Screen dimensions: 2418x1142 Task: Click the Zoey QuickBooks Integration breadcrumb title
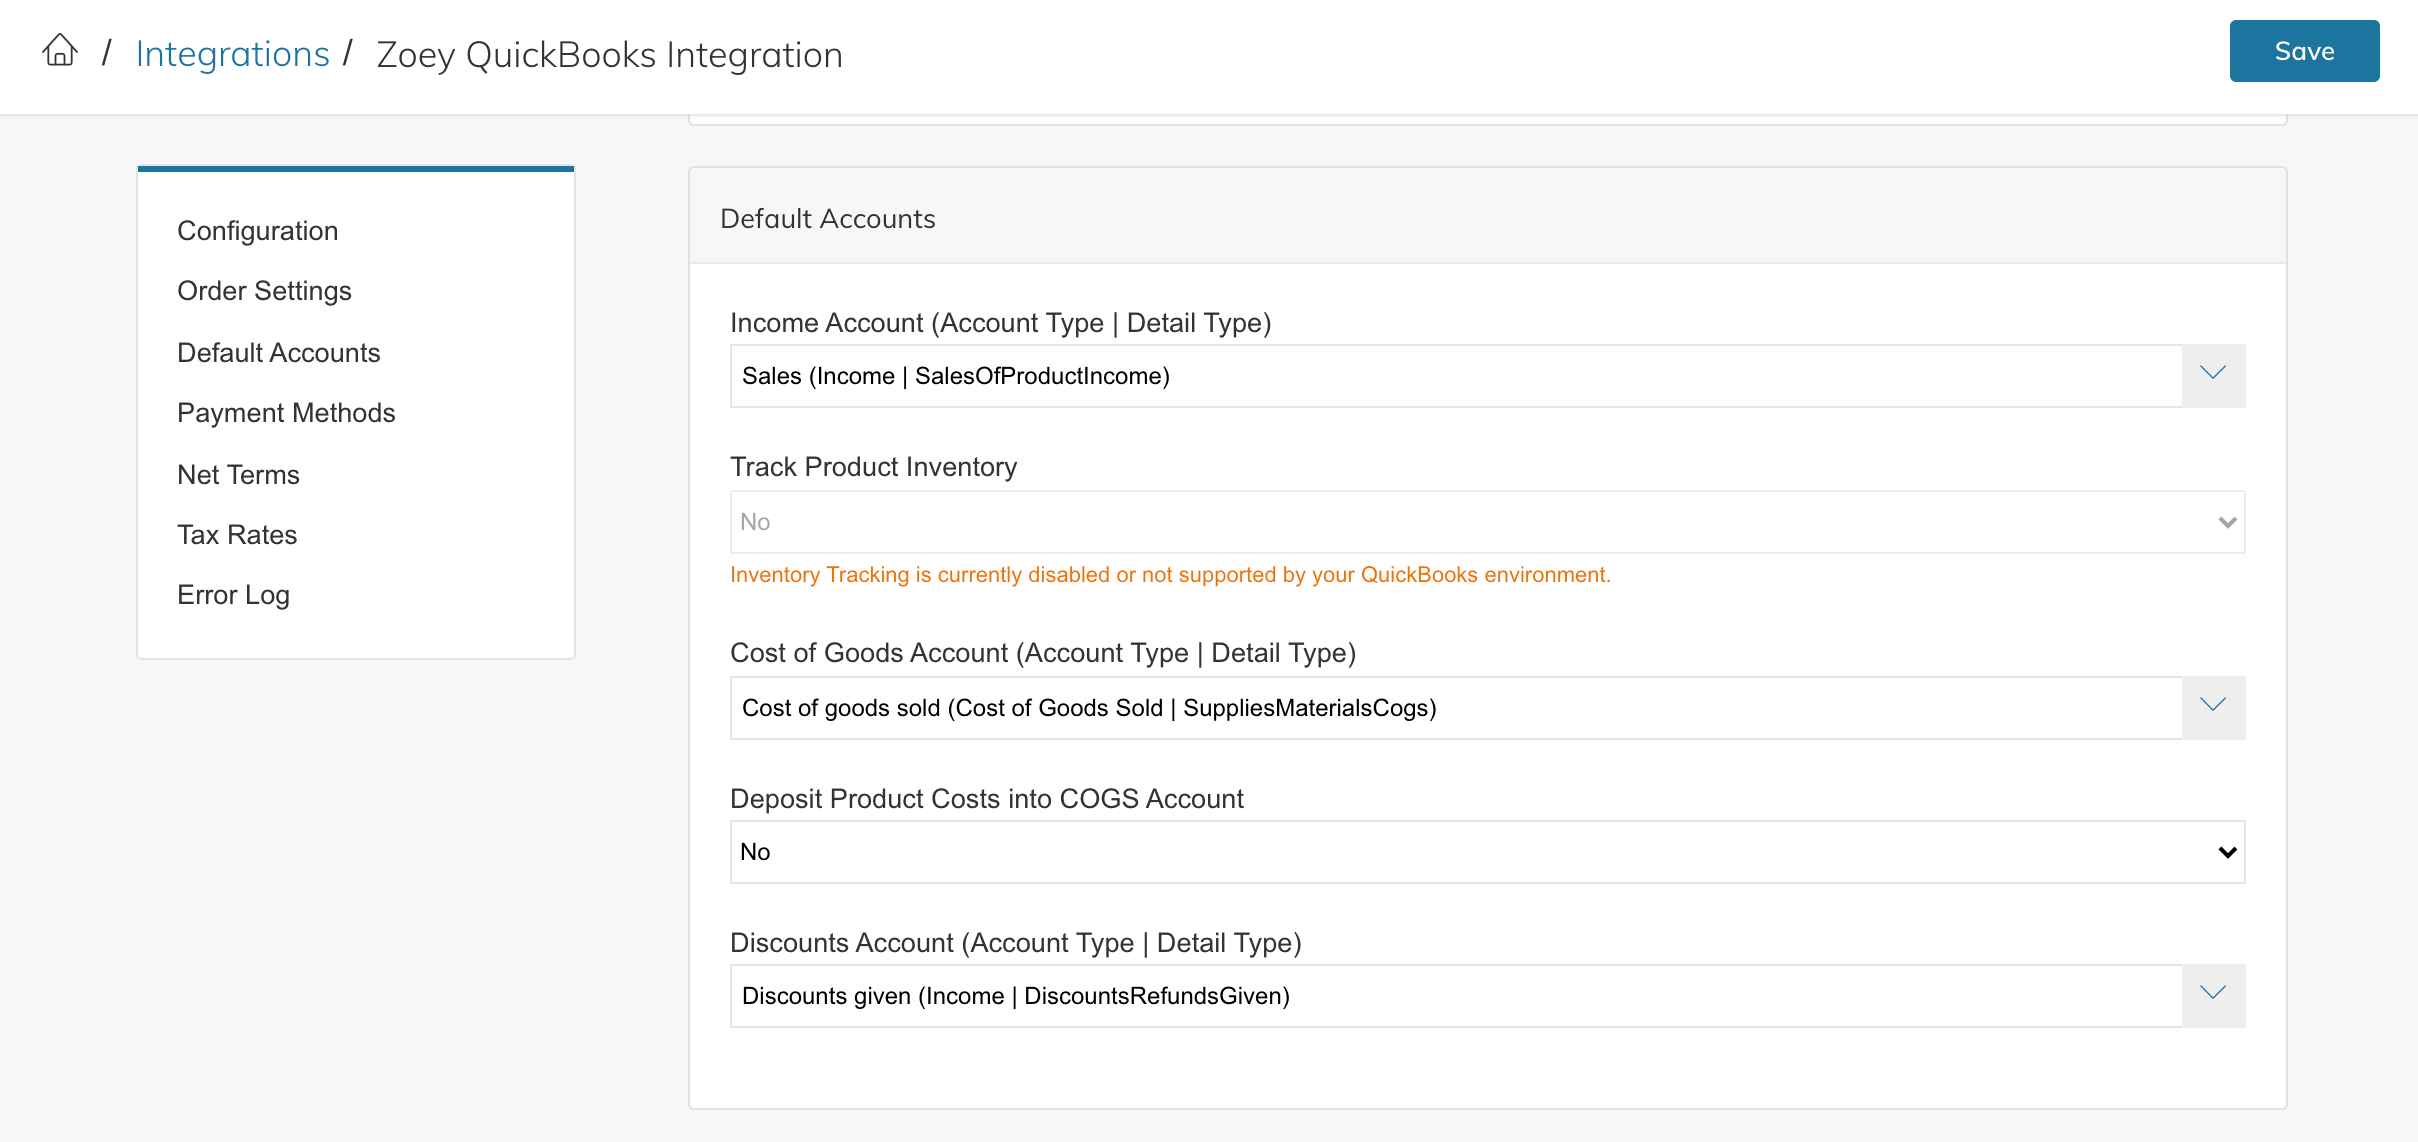(x=609, y=55)
